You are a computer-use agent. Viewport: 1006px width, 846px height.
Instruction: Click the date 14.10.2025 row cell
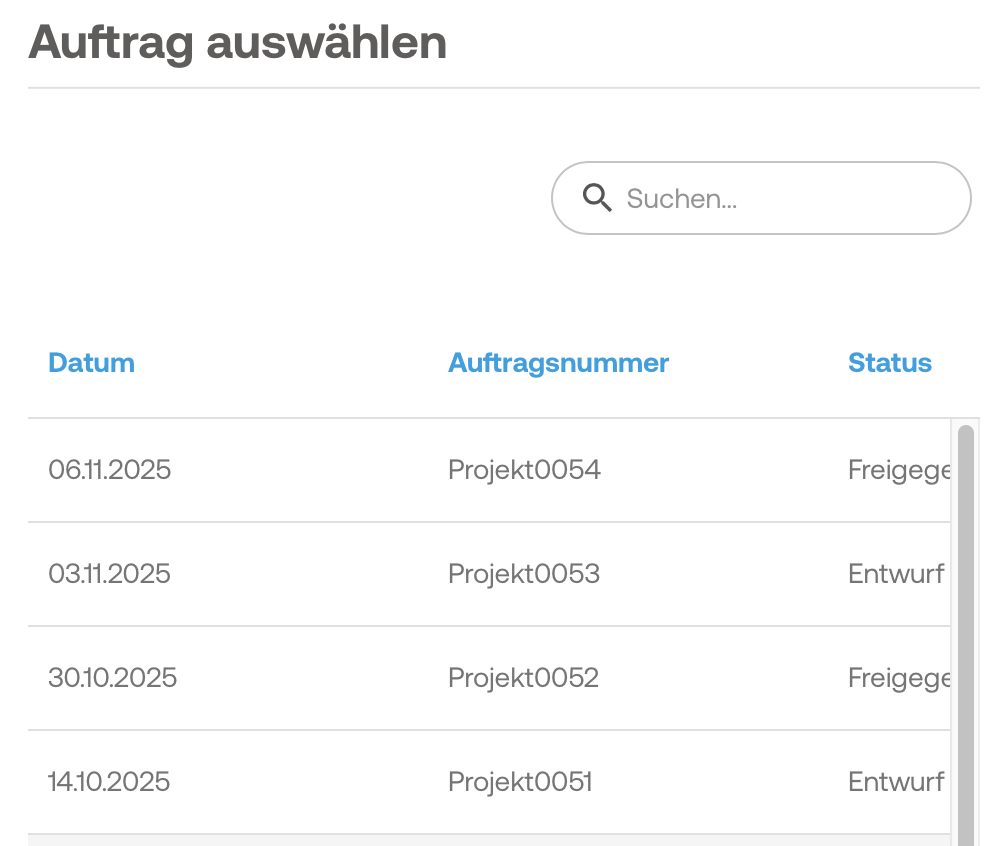109,782
